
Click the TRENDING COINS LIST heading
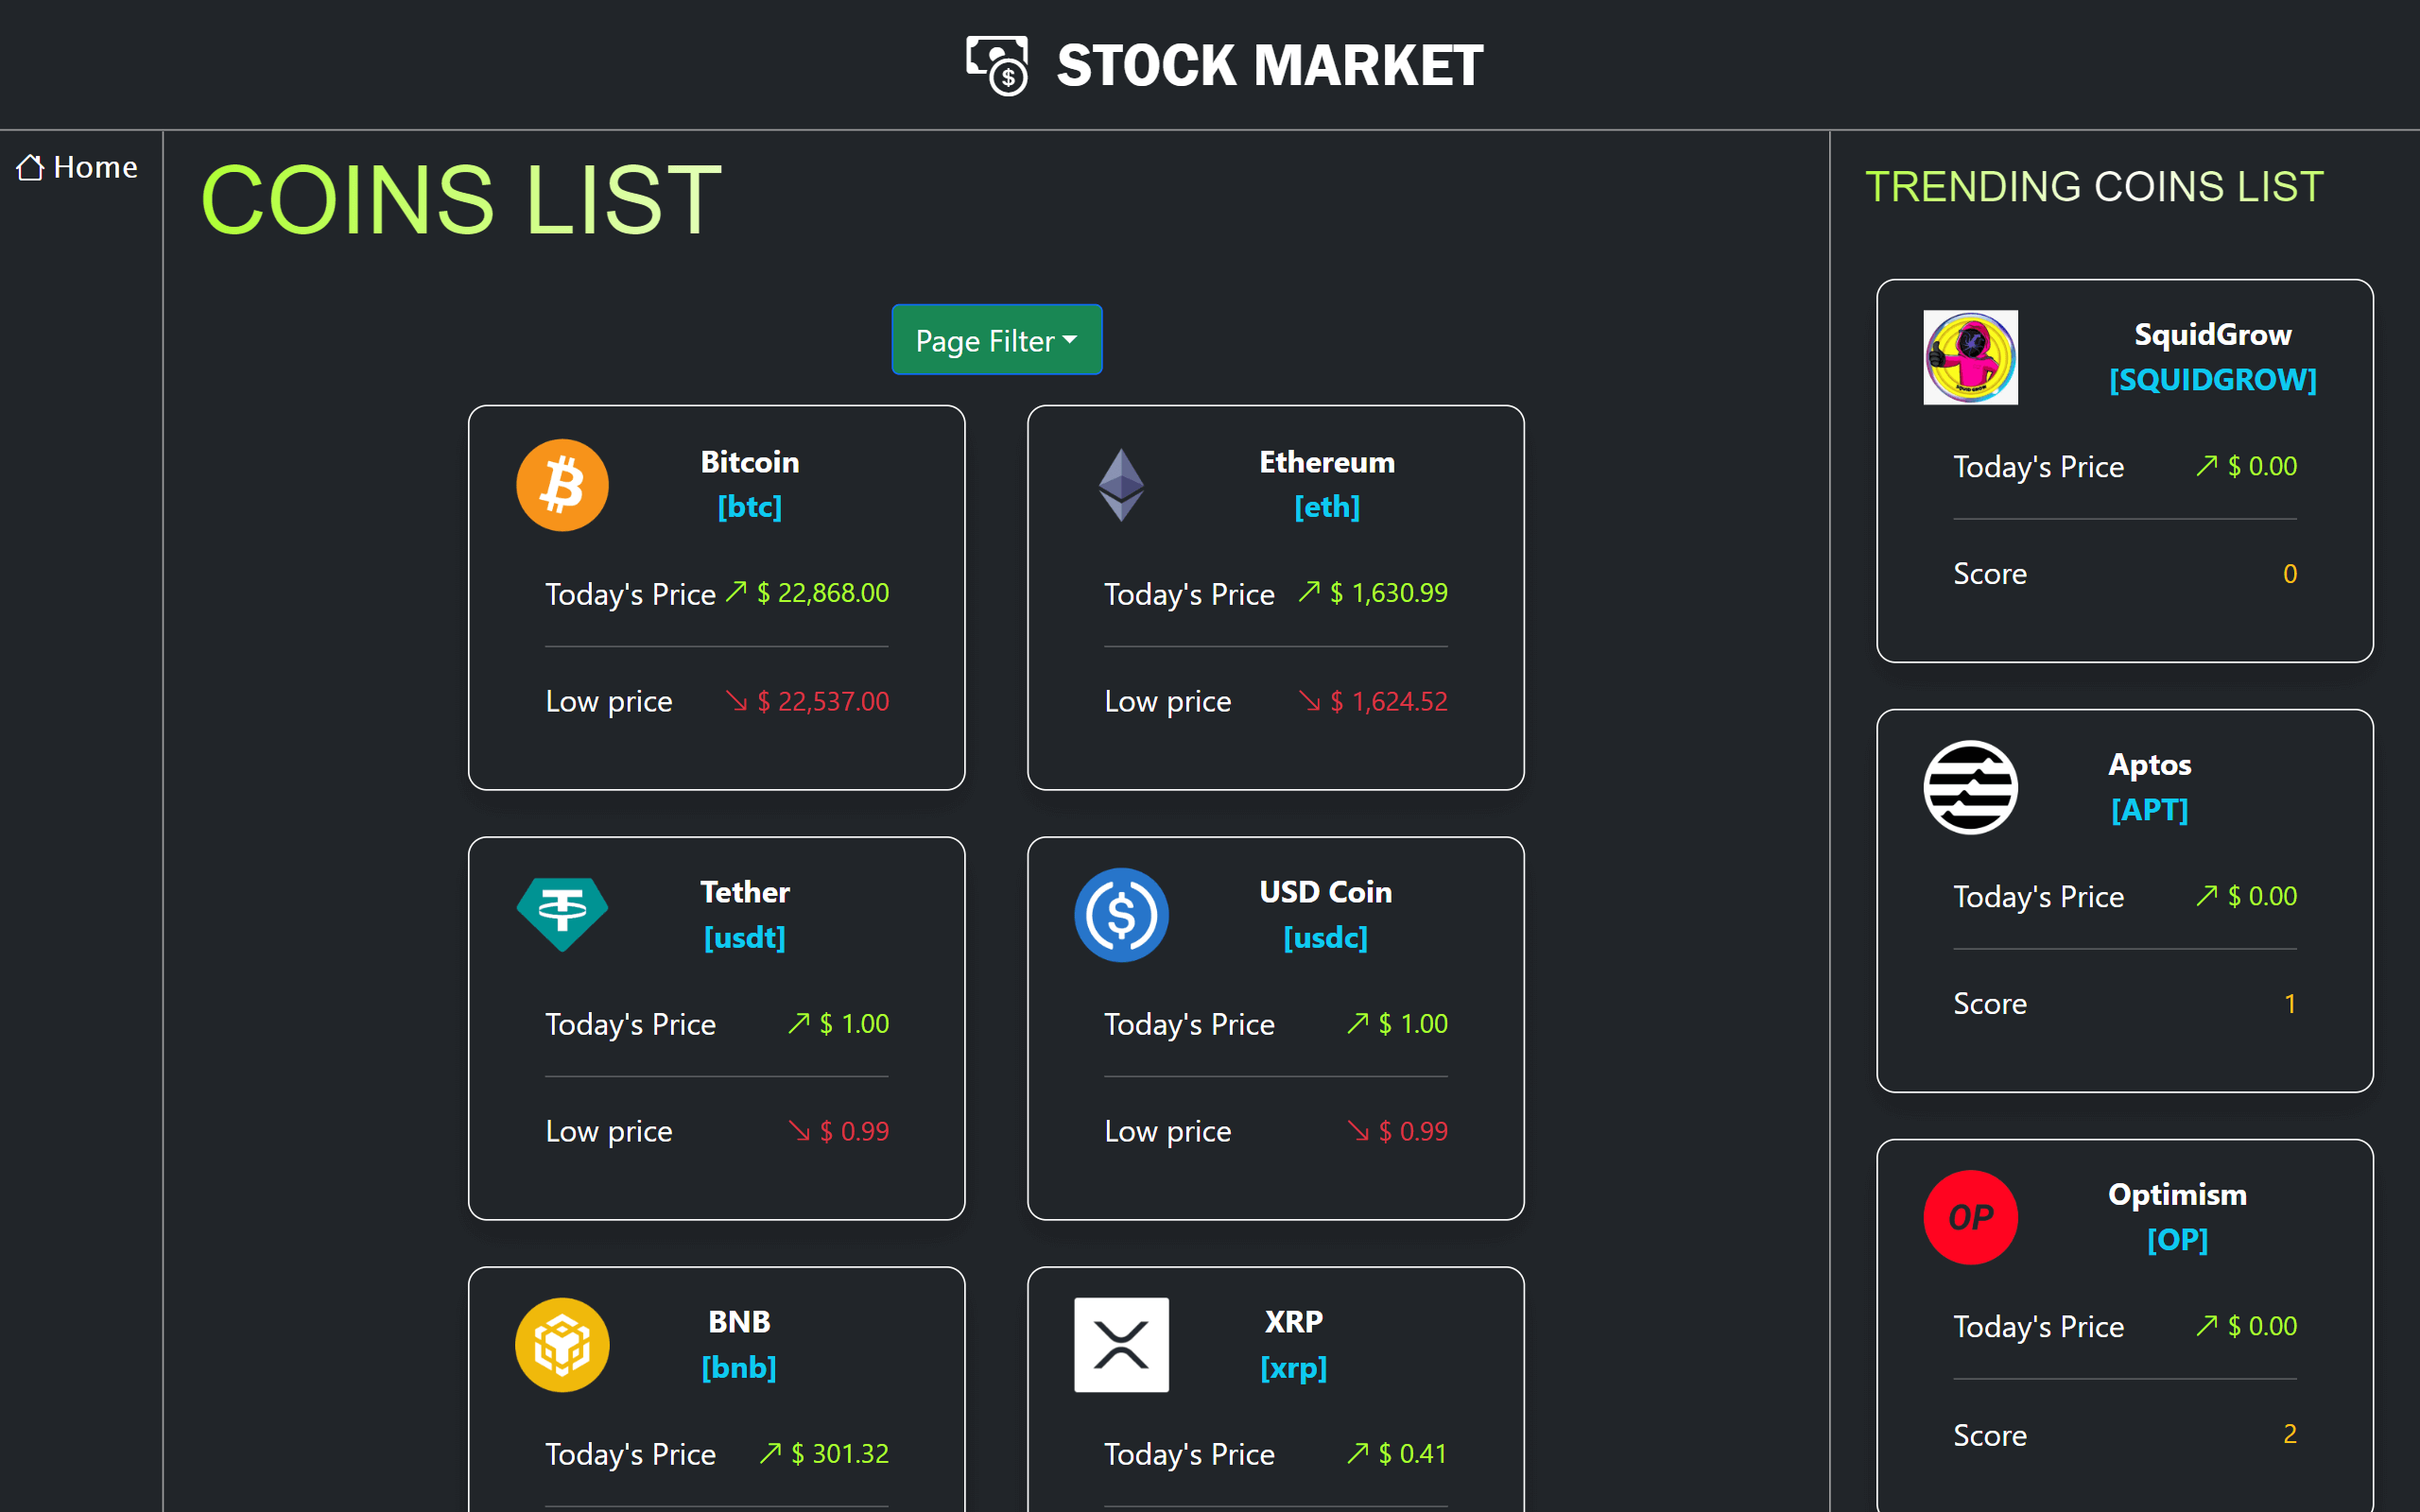(x=2094, y=187)
